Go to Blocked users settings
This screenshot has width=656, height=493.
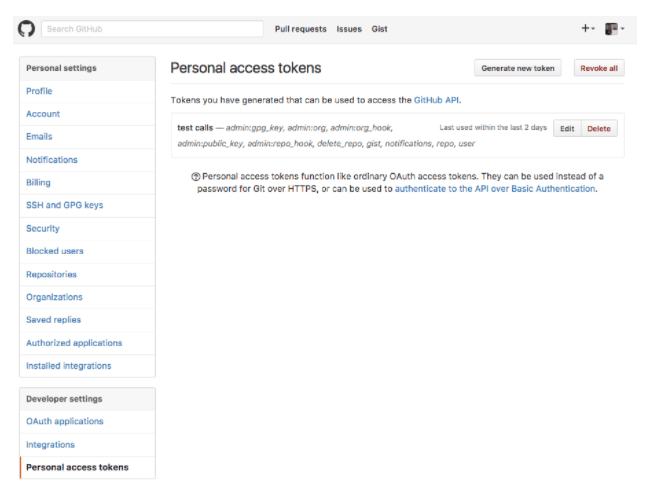[87, 251]
